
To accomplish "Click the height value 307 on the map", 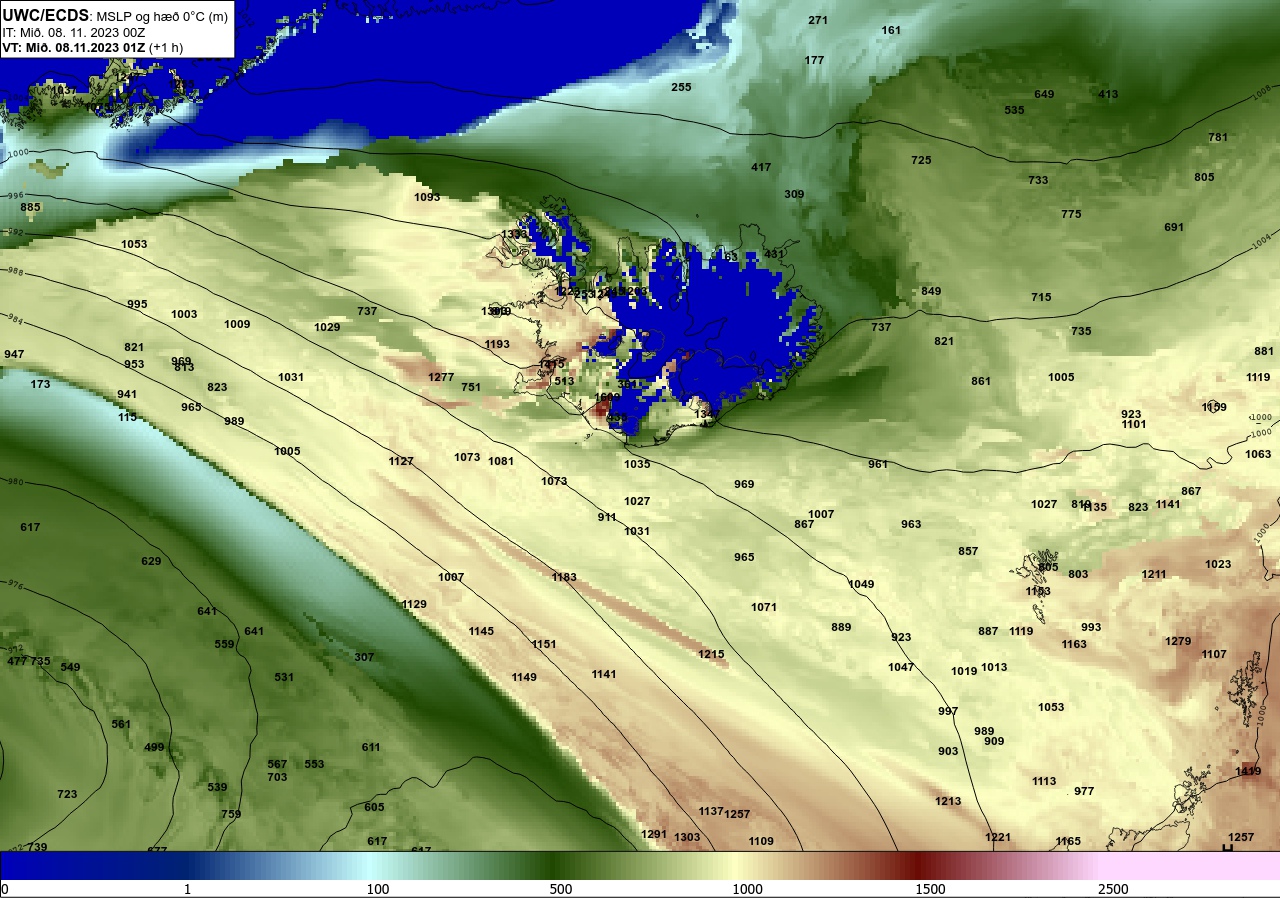I will [x=364, y=657].
